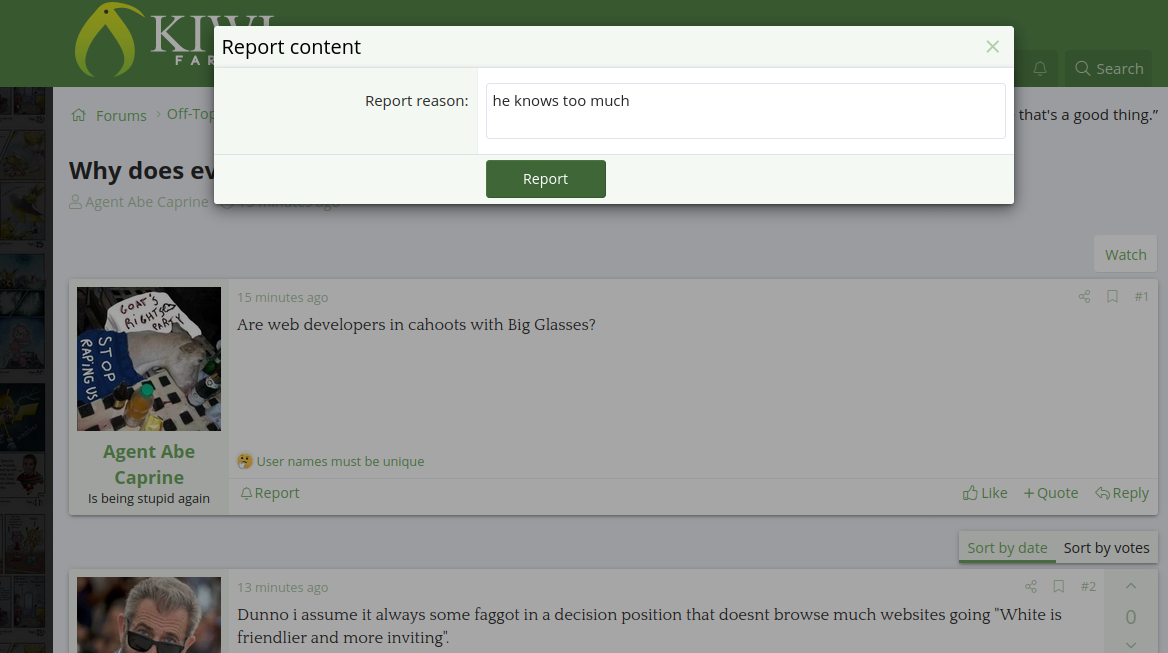Switch to Sort by votes tab
The width and height of the screenshot is (1168, 653).
pyautogui.click(x=1106, y=548)
